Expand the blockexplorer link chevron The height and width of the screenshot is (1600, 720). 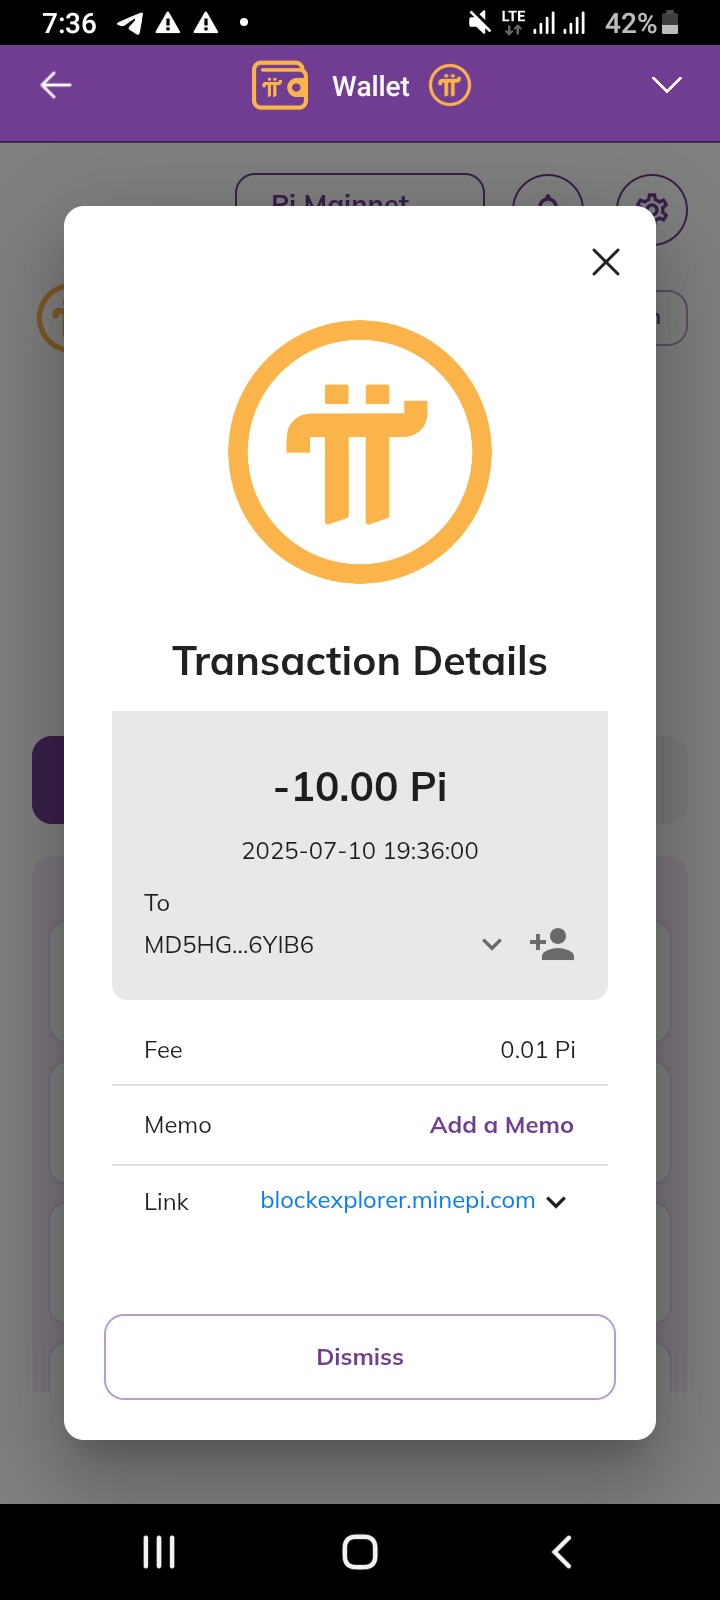pyautogui.click(x=557, y=1202)
